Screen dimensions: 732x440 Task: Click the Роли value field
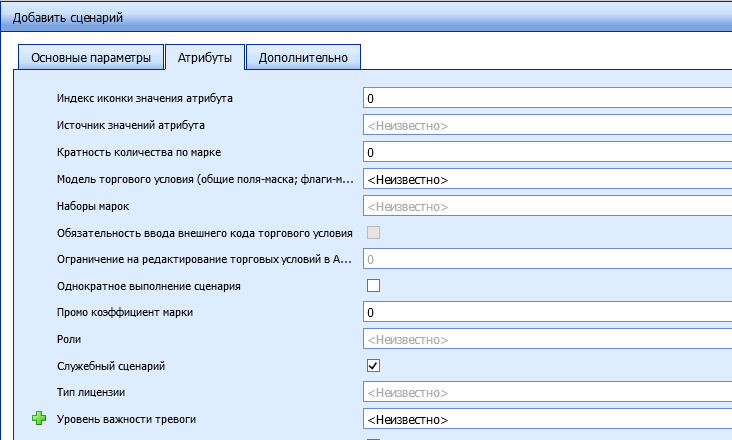point(546,339)
